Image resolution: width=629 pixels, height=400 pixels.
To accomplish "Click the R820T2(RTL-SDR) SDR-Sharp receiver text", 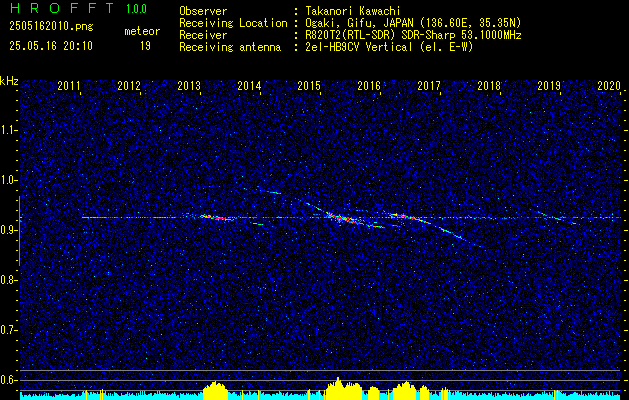I will [413, 35].
